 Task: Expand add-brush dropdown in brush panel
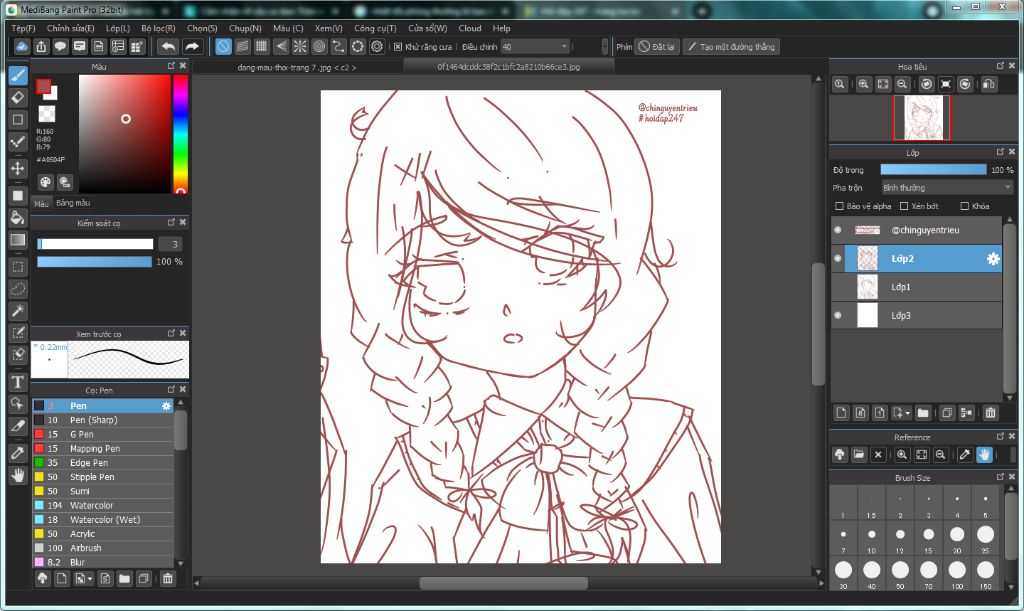(90, 579)
